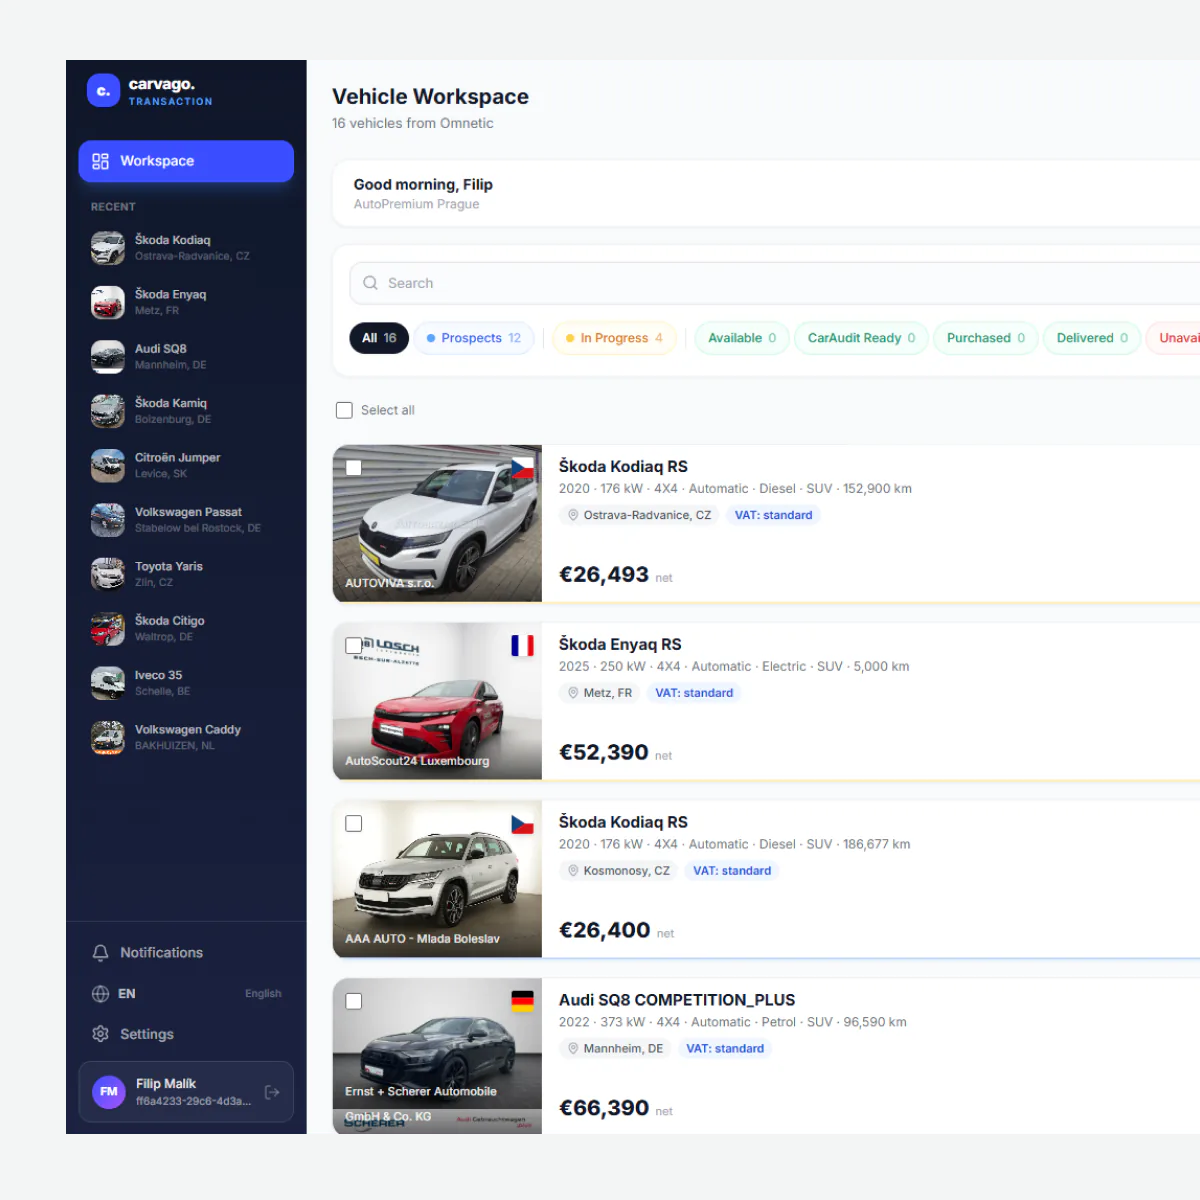Click Czech flag on AUTOVIVA Kodiaq photo
The image size is (1200, 1200).
click(x=522, y=468)
